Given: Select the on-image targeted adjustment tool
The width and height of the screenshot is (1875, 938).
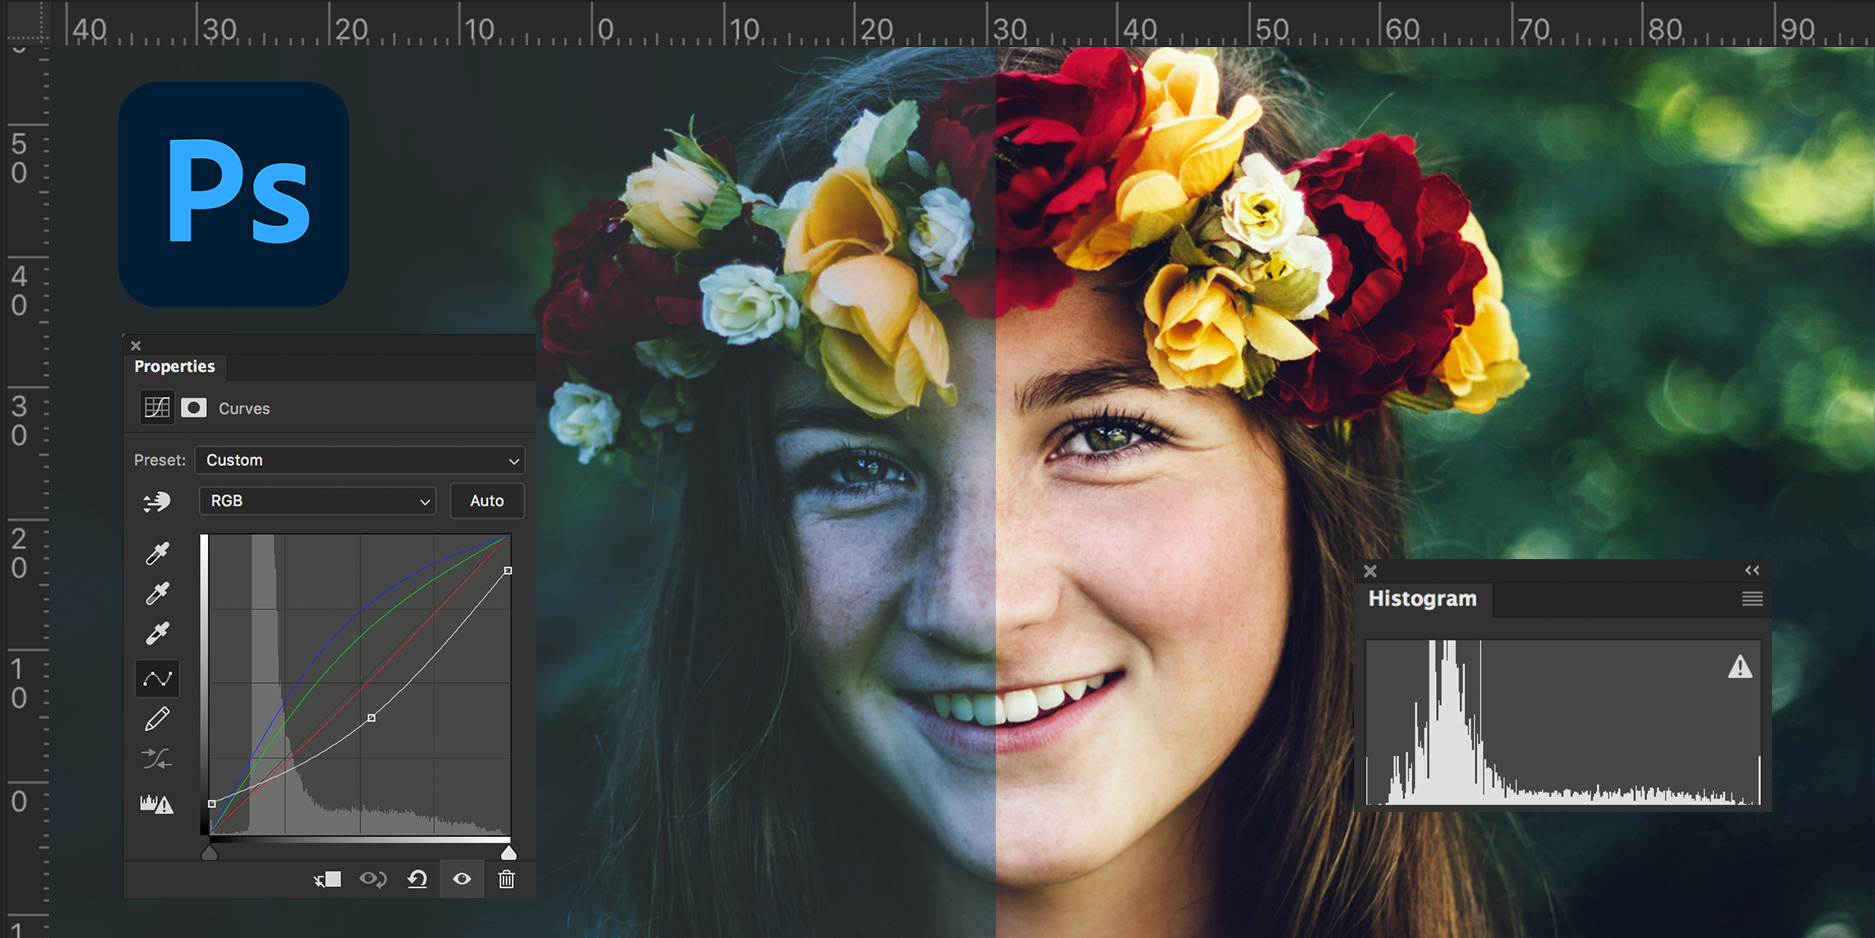Looking at the screenshot, I should point(157,502).
